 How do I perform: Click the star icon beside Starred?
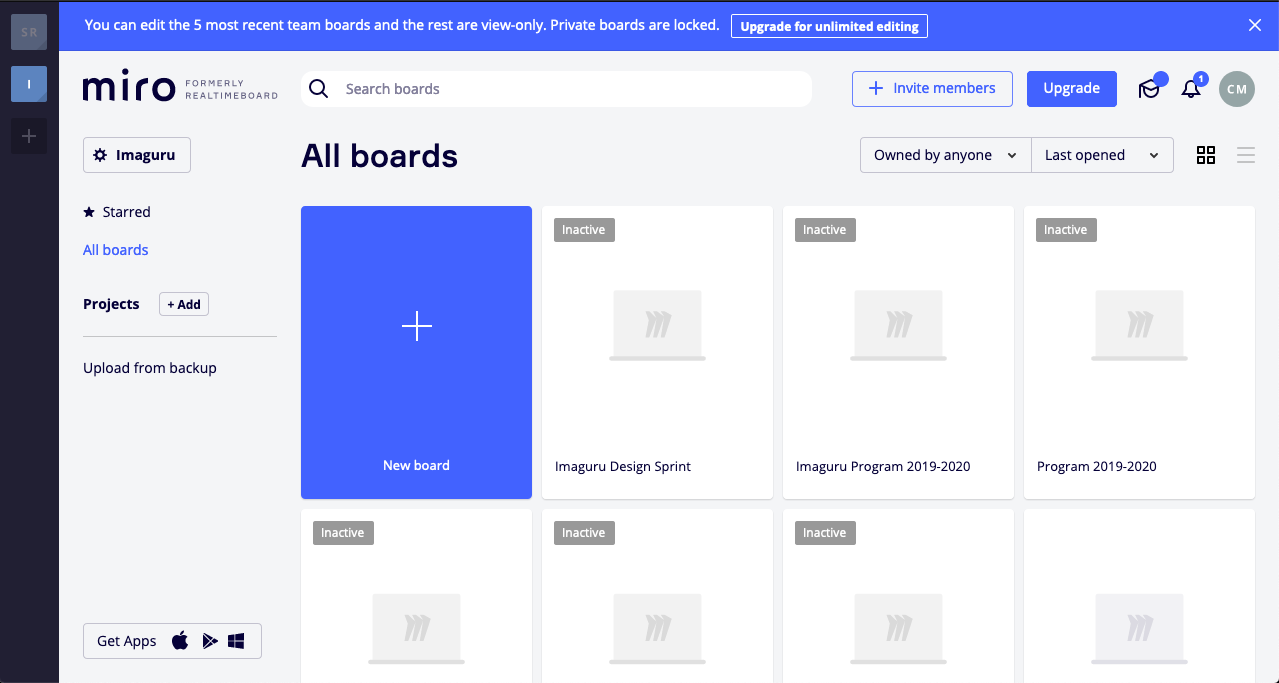point(89,212)
